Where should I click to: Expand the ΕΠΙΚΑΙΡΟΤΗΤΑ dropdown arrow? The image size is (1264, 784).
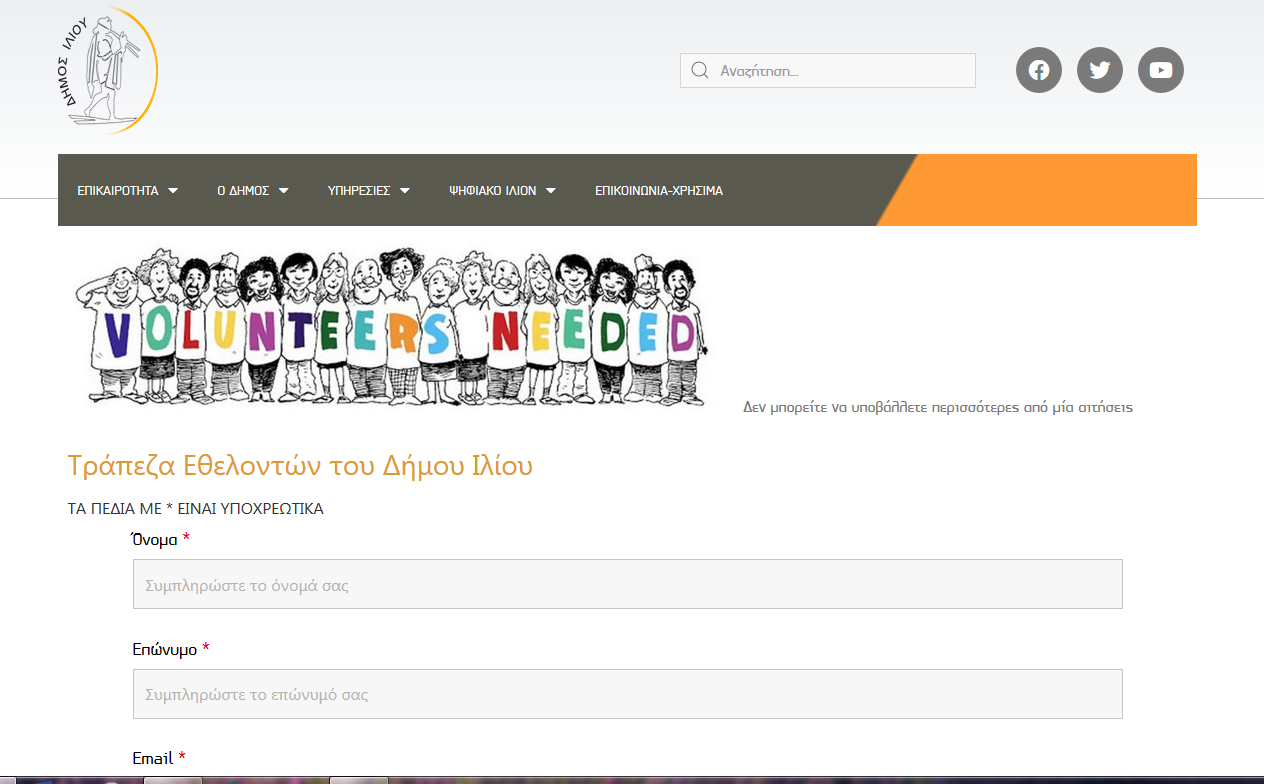point(173,191)
